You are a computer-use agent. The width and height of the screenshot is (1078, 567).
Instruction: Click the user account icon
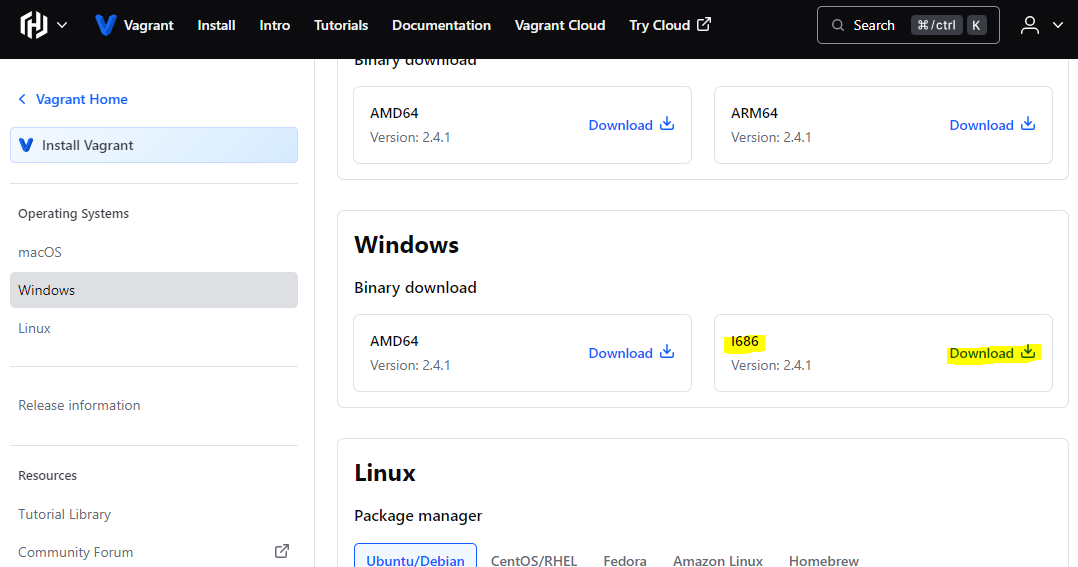point(1029,25)
